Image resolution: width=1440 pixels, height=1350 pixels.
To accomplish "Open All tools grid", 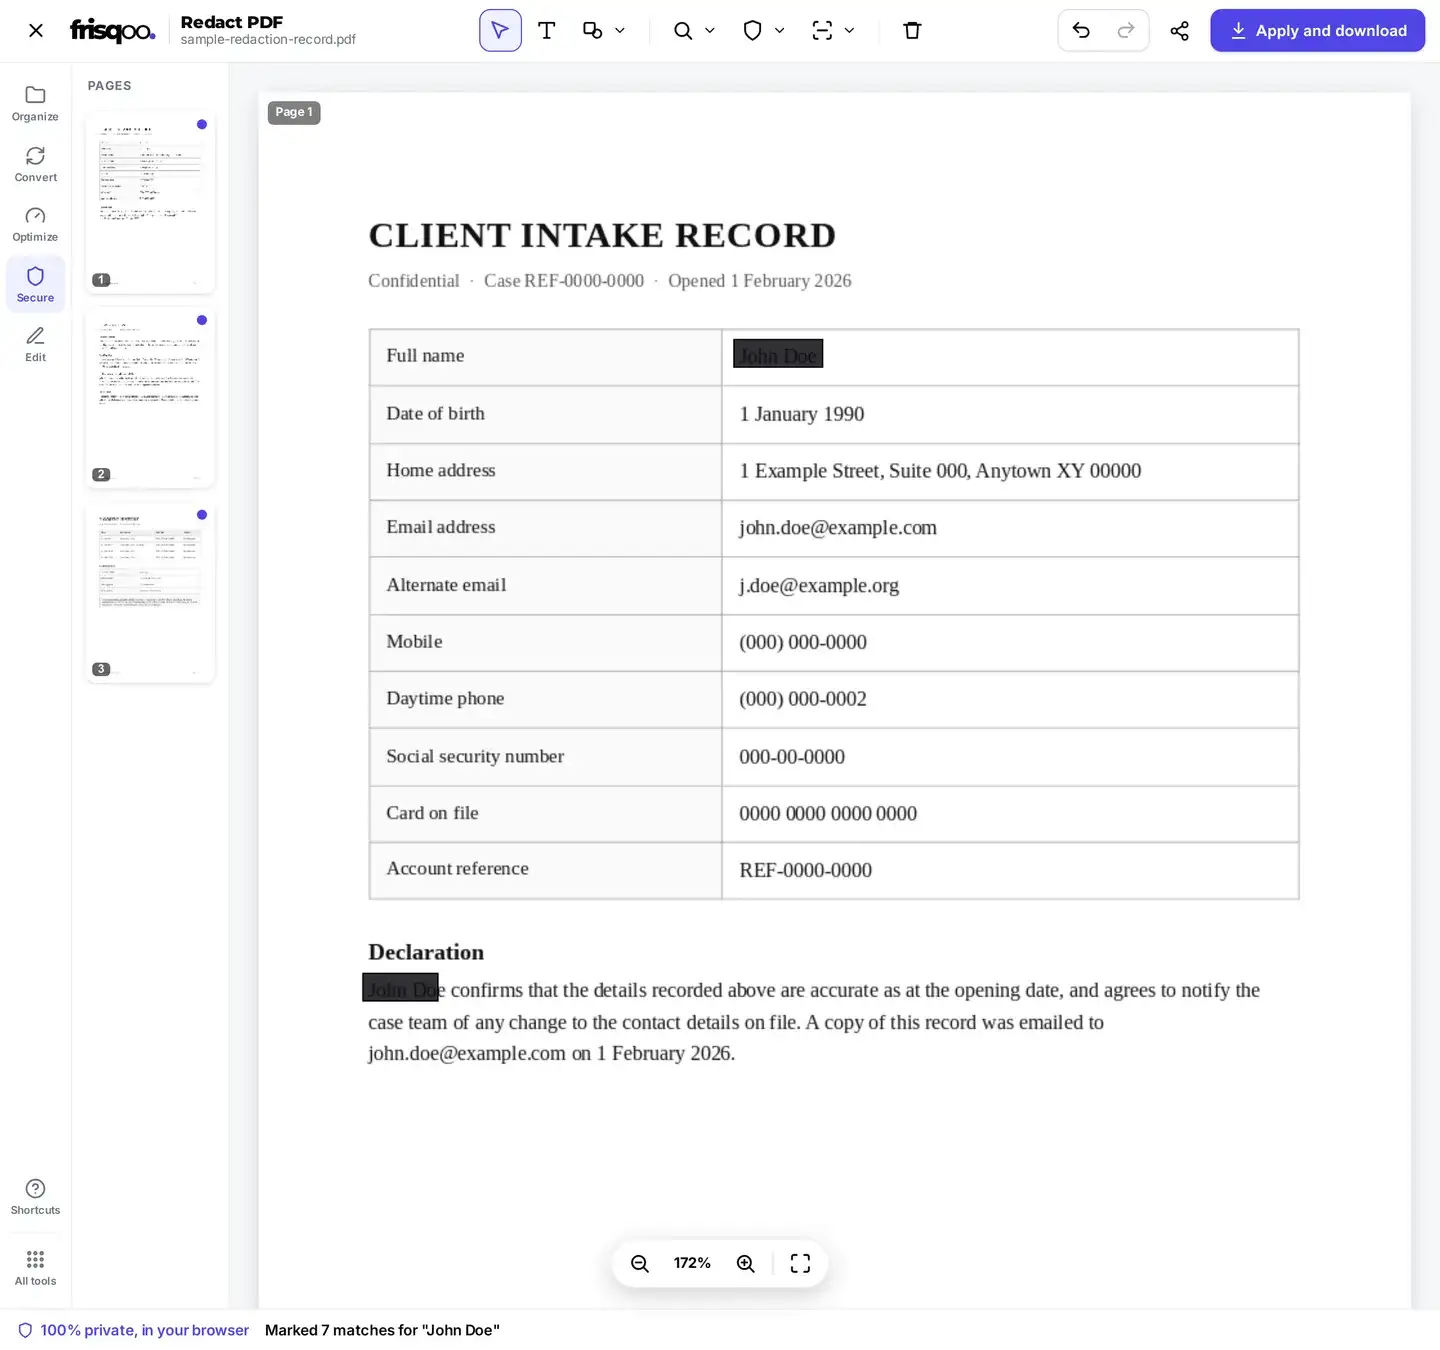I will coord(36,1267).
